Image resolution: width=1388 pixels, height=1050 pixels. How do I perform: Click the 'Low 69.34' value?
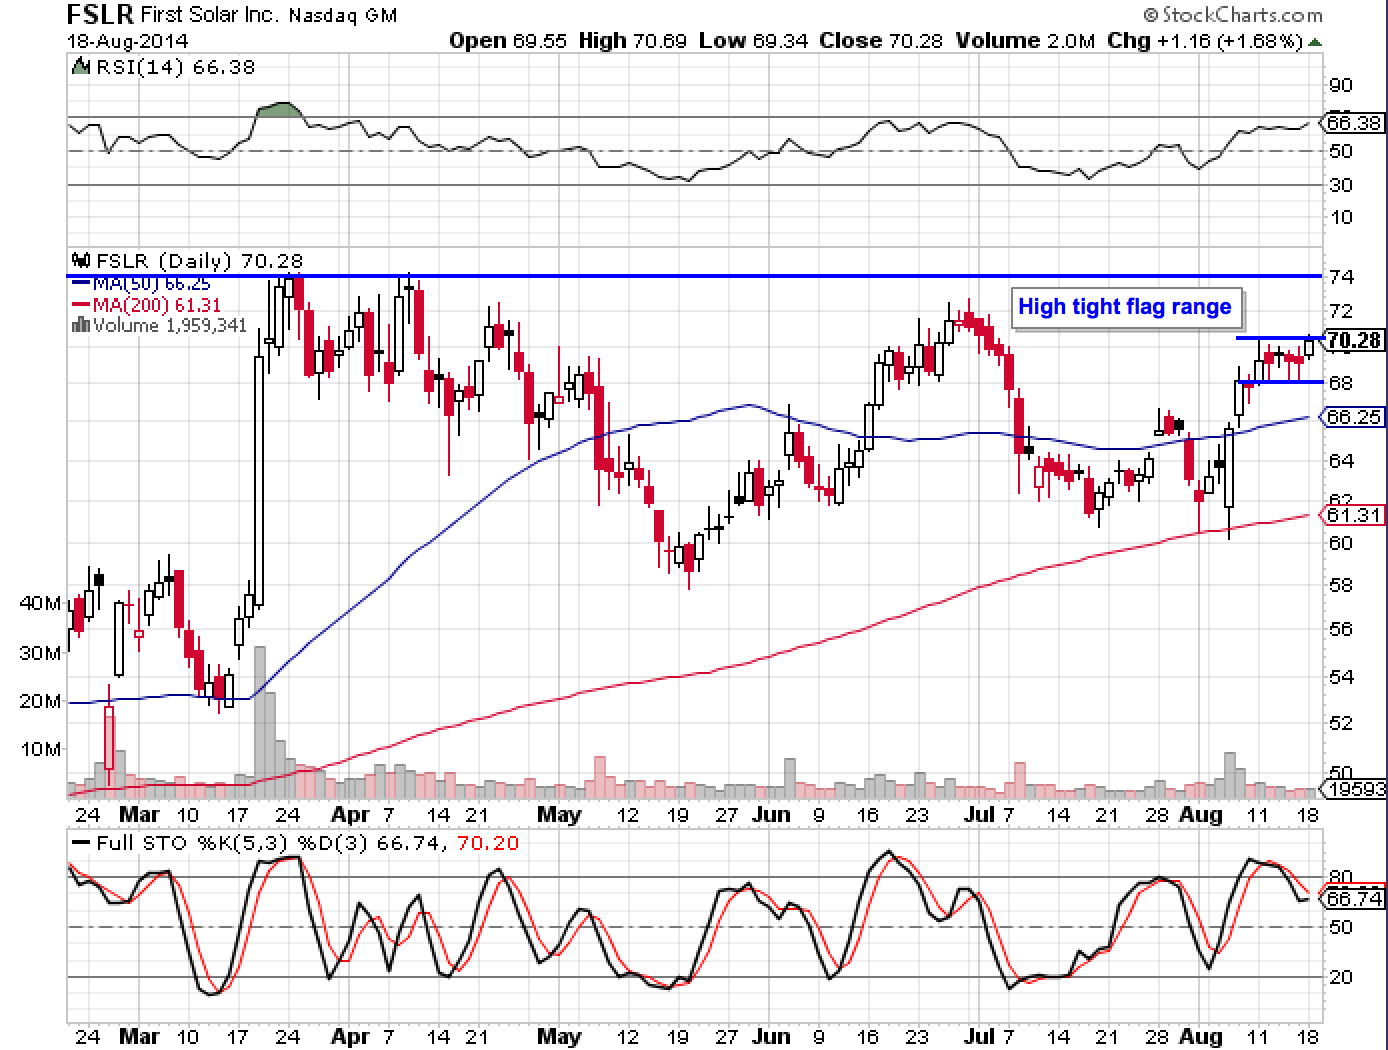coord(753,41)
